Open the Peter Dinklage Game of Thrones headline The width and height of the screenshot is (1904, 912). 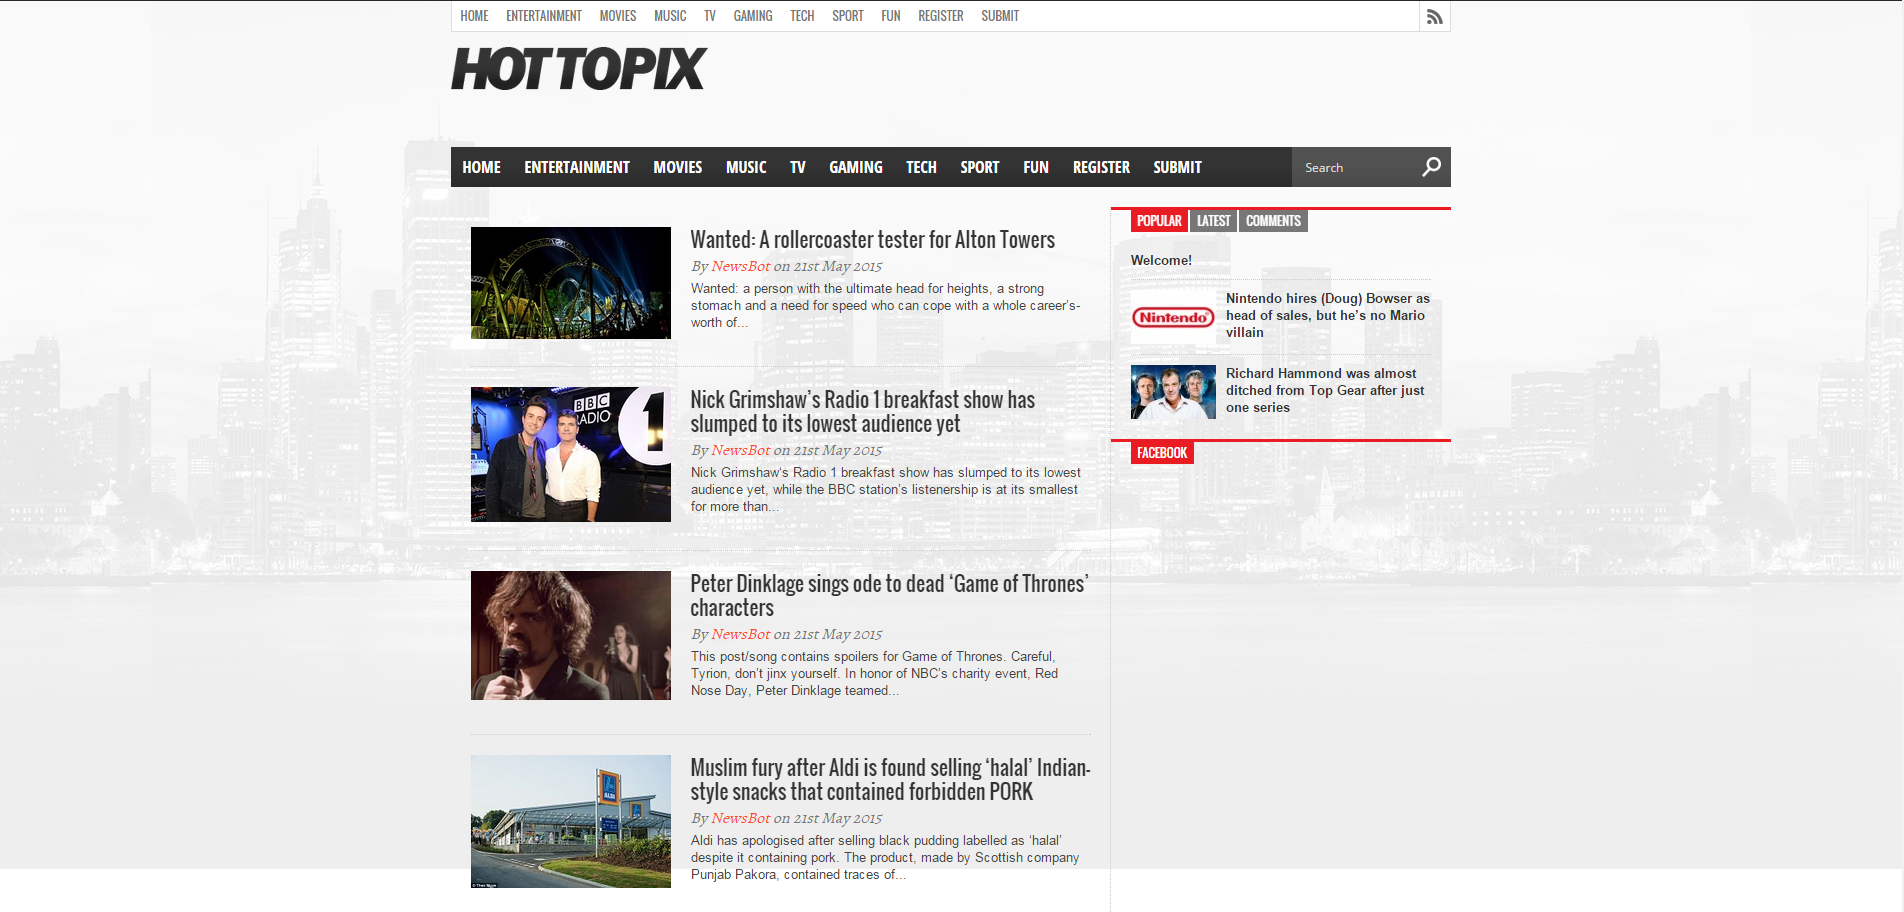[889, 596]
